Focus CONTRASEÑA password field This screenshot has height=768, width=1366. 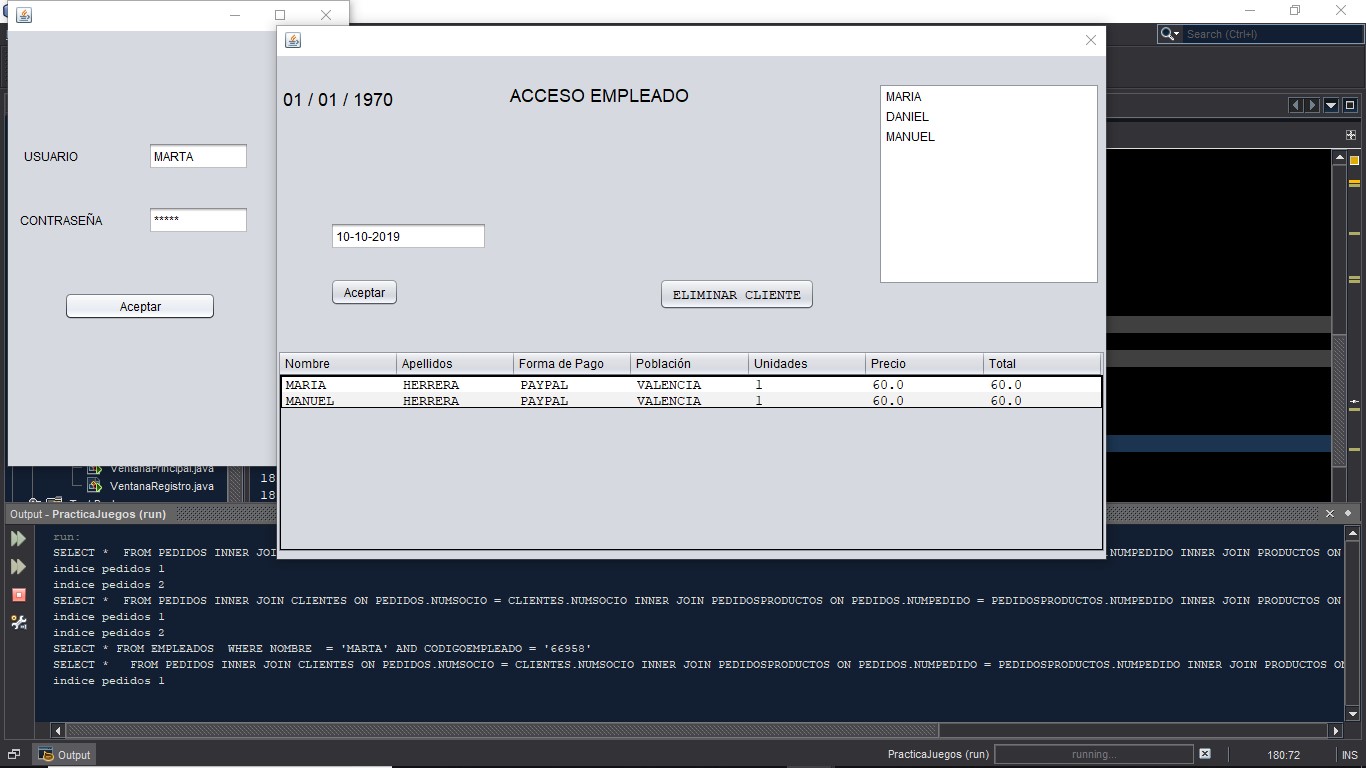pos(198,220)
